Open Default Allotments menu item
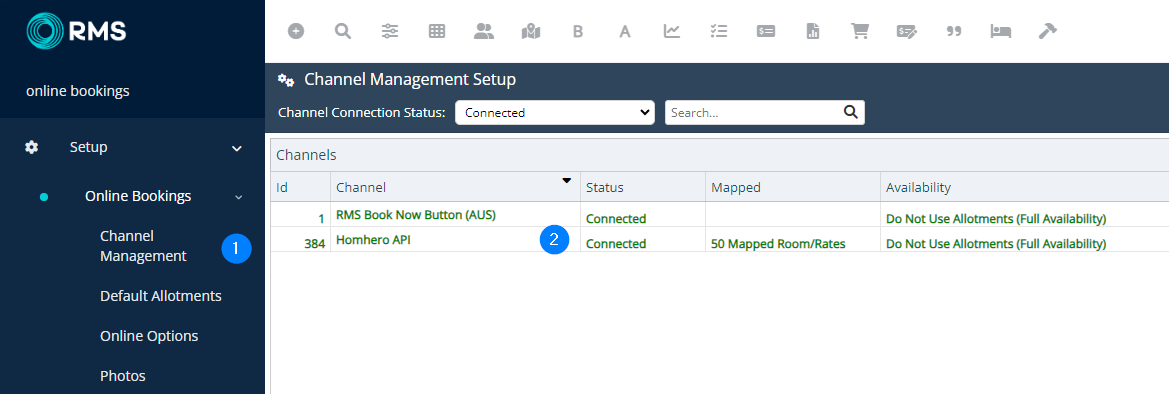Screen dimensions: 1169x394 click(160, 296)
